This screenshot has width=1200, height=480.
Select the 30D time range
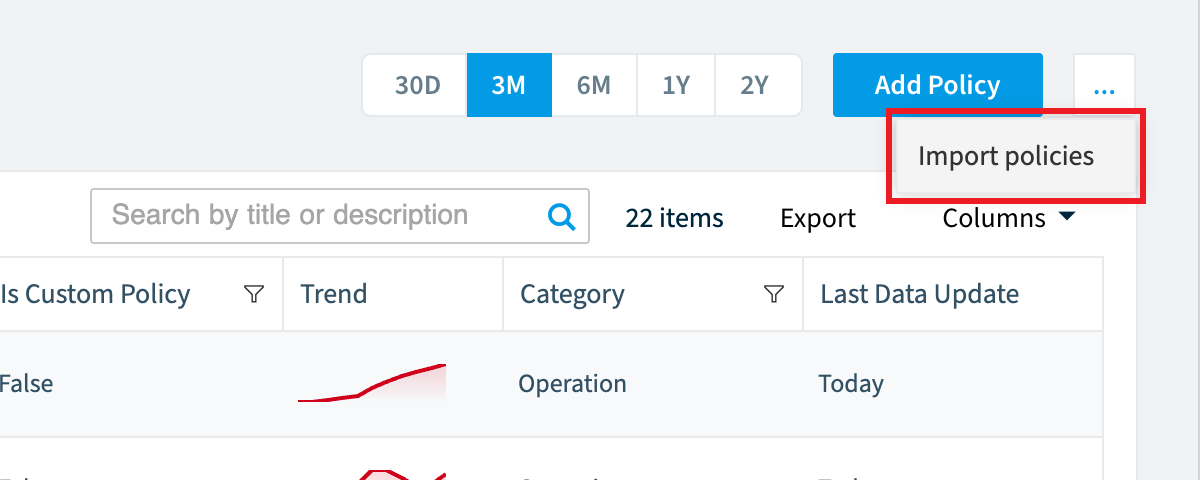point(417,85)
